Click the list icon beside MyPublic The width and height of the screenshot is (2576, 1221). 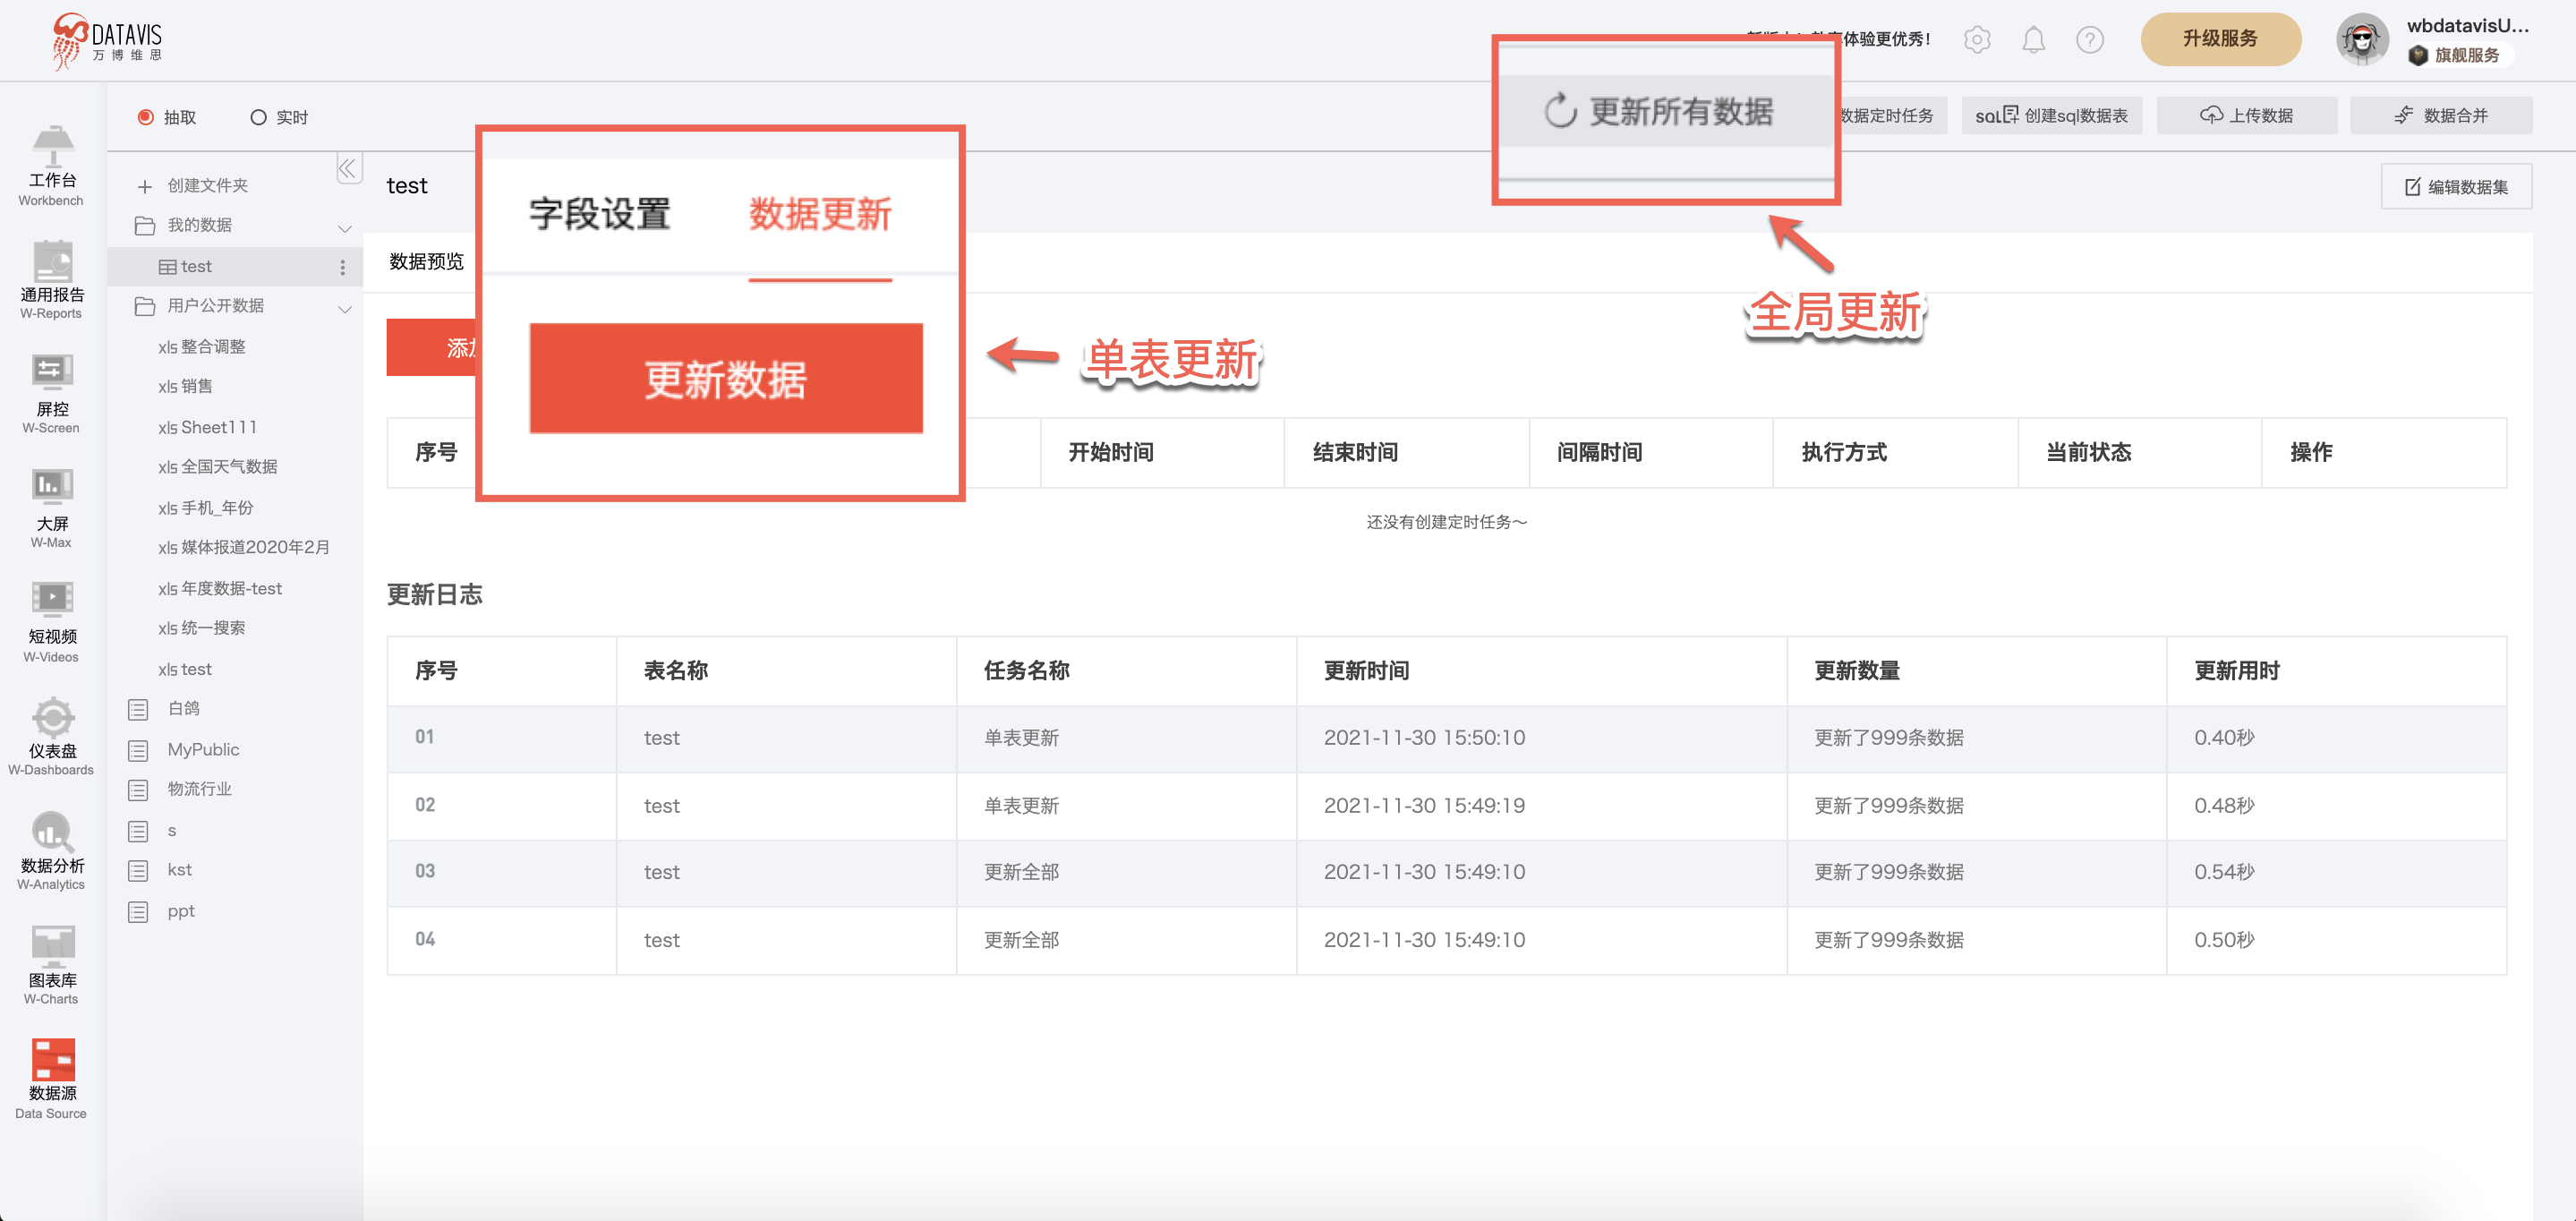point(138,750)
